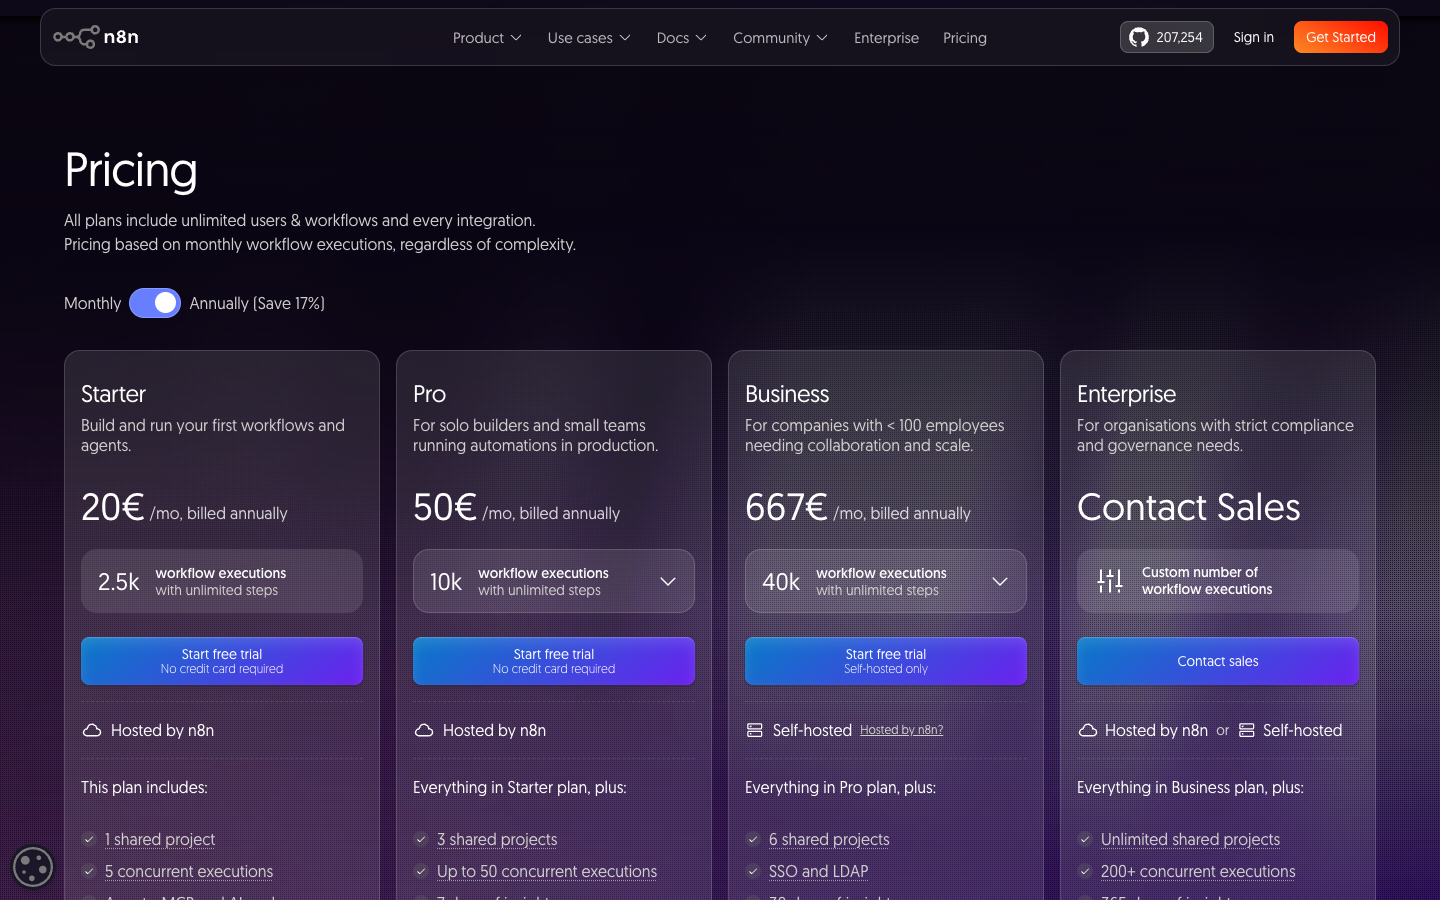
Task: Click the server icon in the Business plan
Action: (x=755, y=731)
